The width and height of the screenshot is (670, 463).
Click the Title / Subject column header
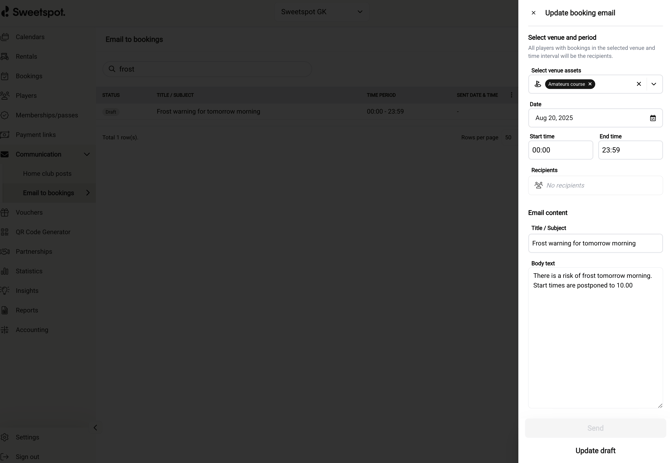[x=175, y=95]
